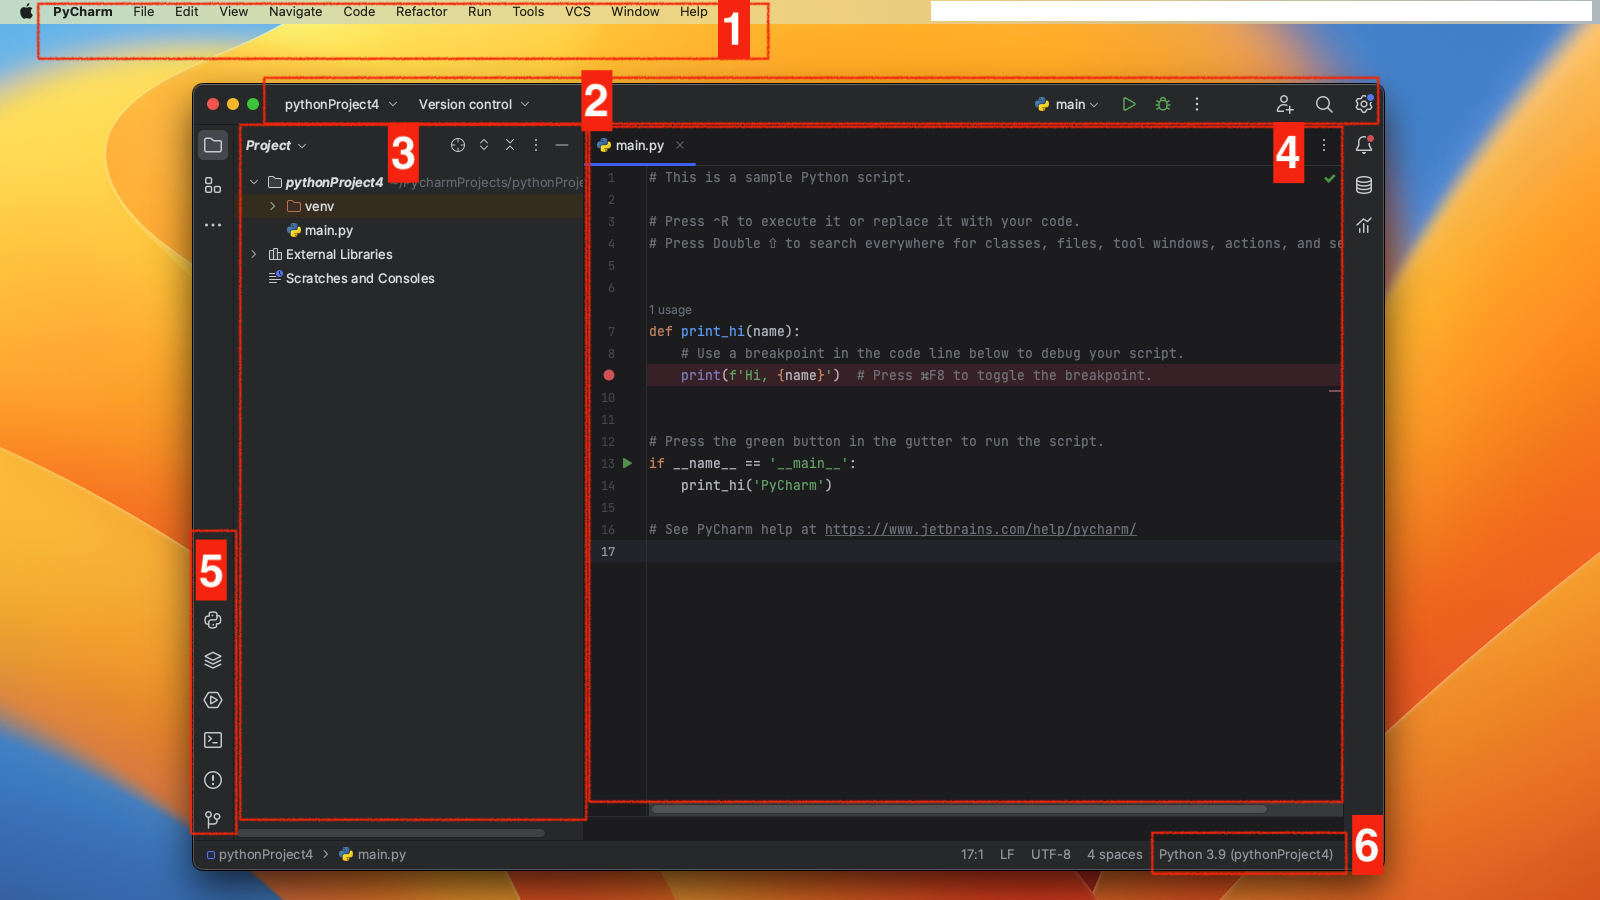Open Search Everywhere magnifier
1600x900 pixels.
pyautogui.click(x=1324, y=104)
